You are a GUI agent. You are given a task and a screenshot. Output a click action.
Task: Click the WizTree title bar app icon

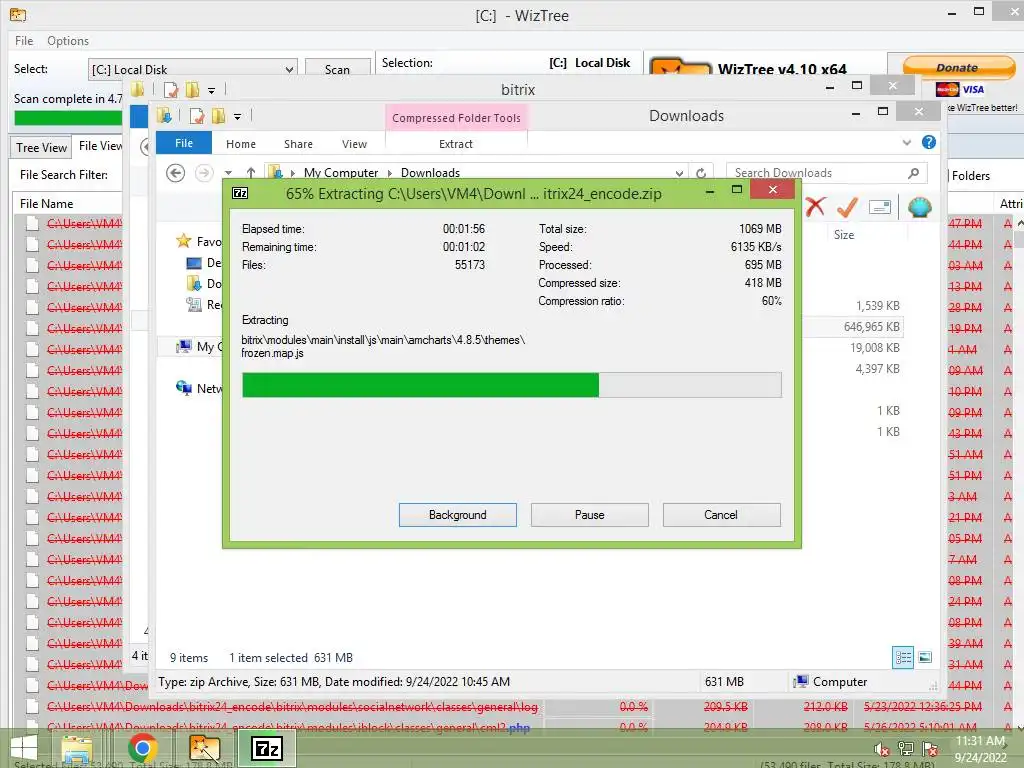coord(18,14)
